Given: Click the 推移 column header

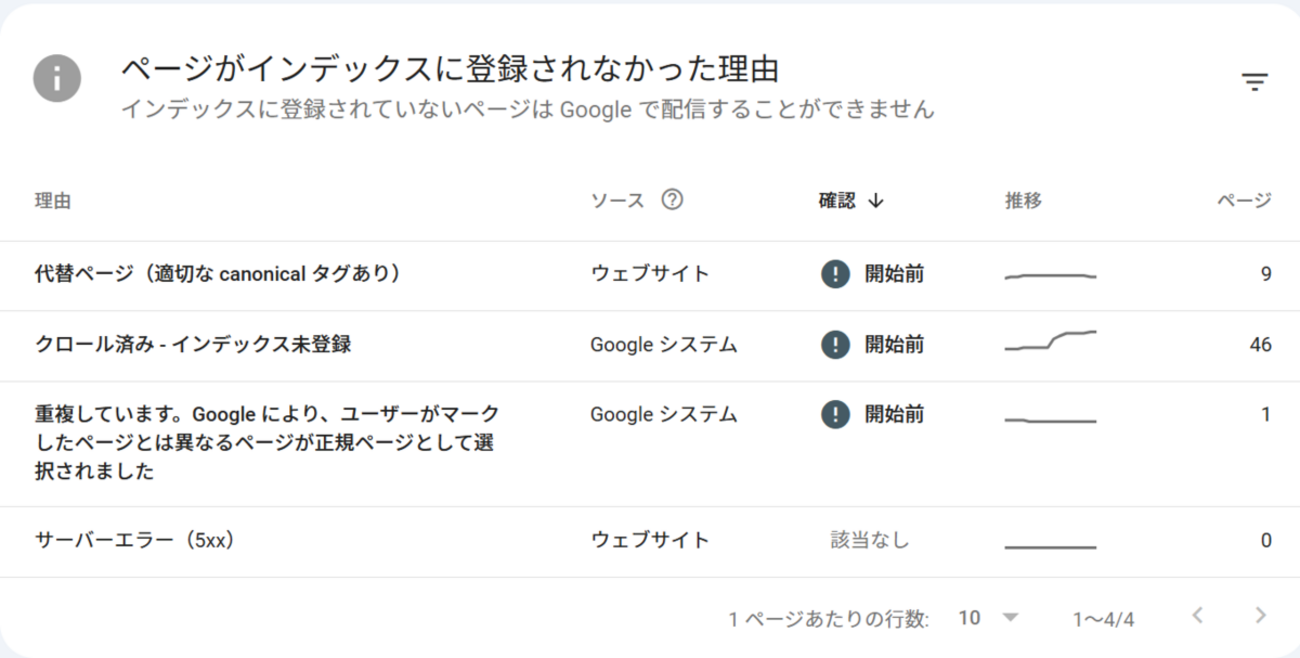Looking at the screenshot, I should [x=1023, y=201].
